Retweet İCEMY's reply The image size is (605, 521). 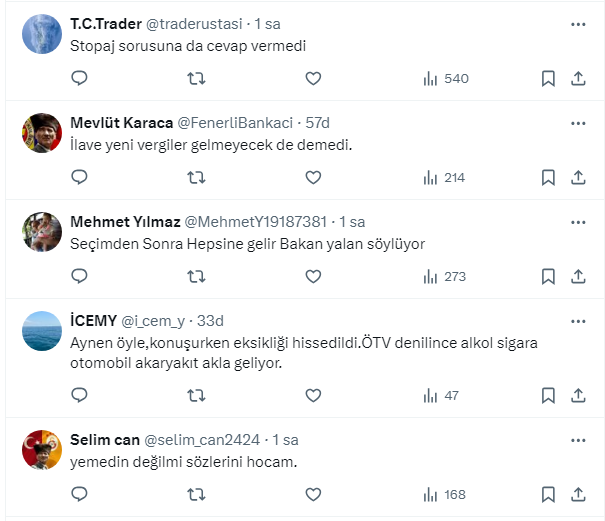197,395
